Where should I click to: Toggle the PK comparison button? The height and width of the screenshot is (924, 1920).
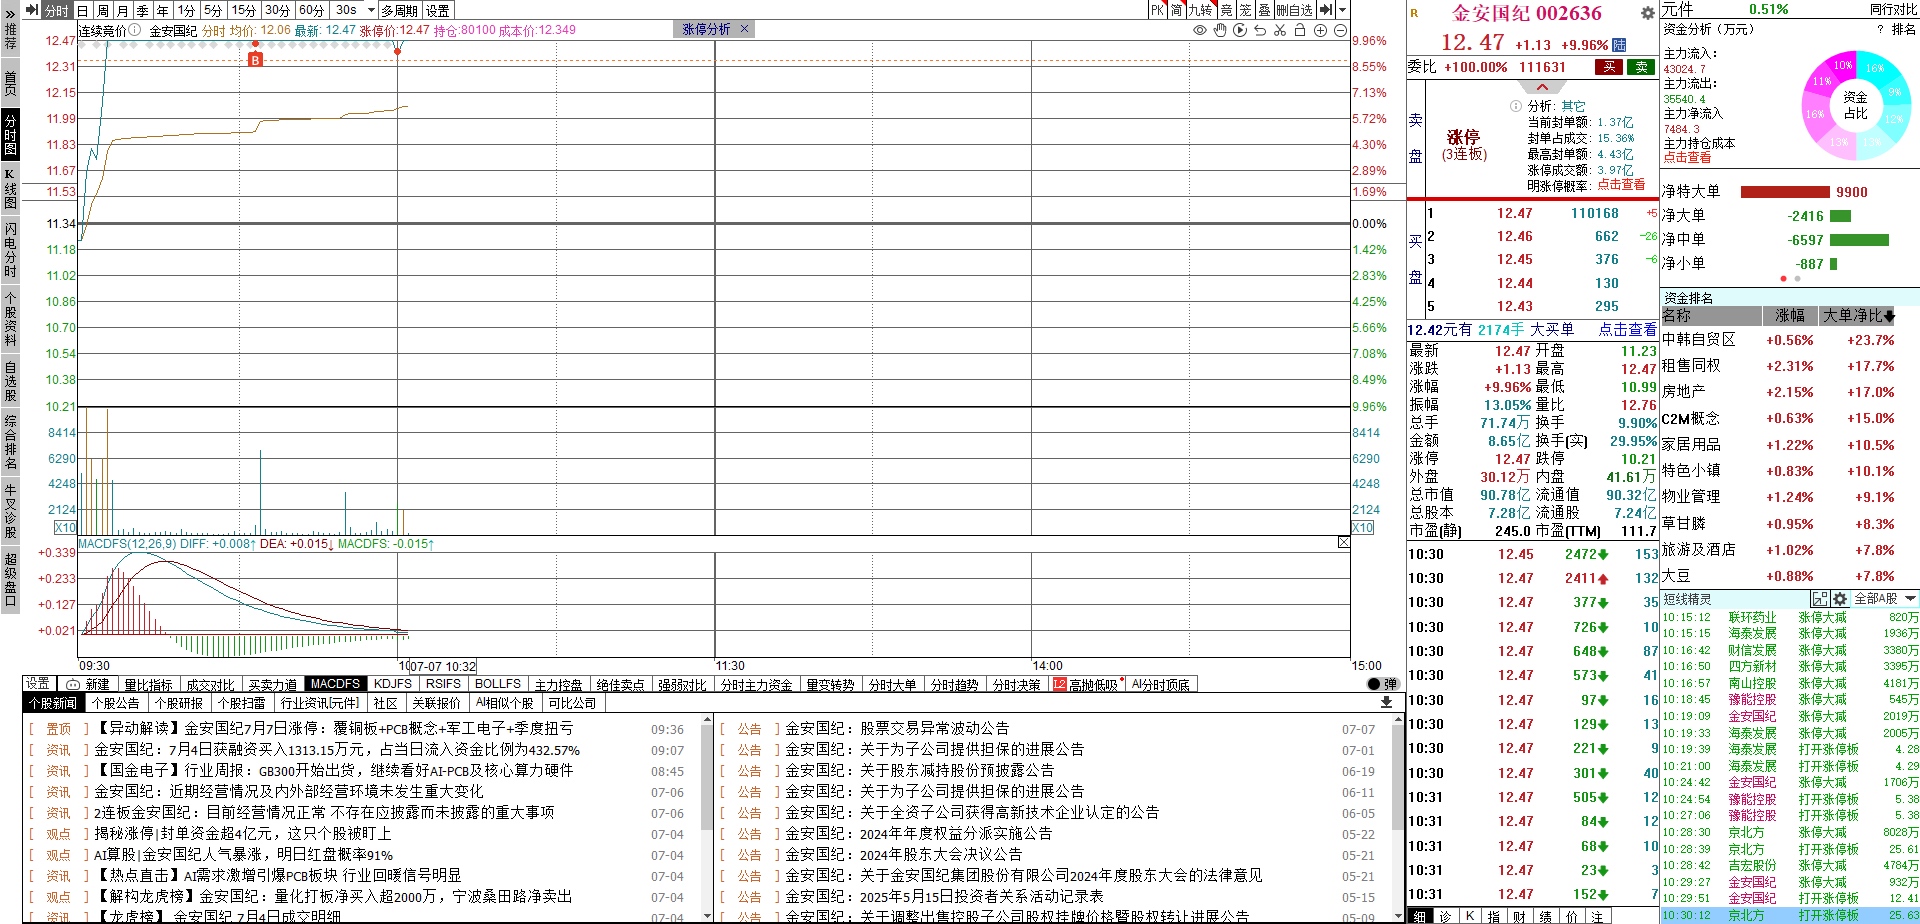1157,10
